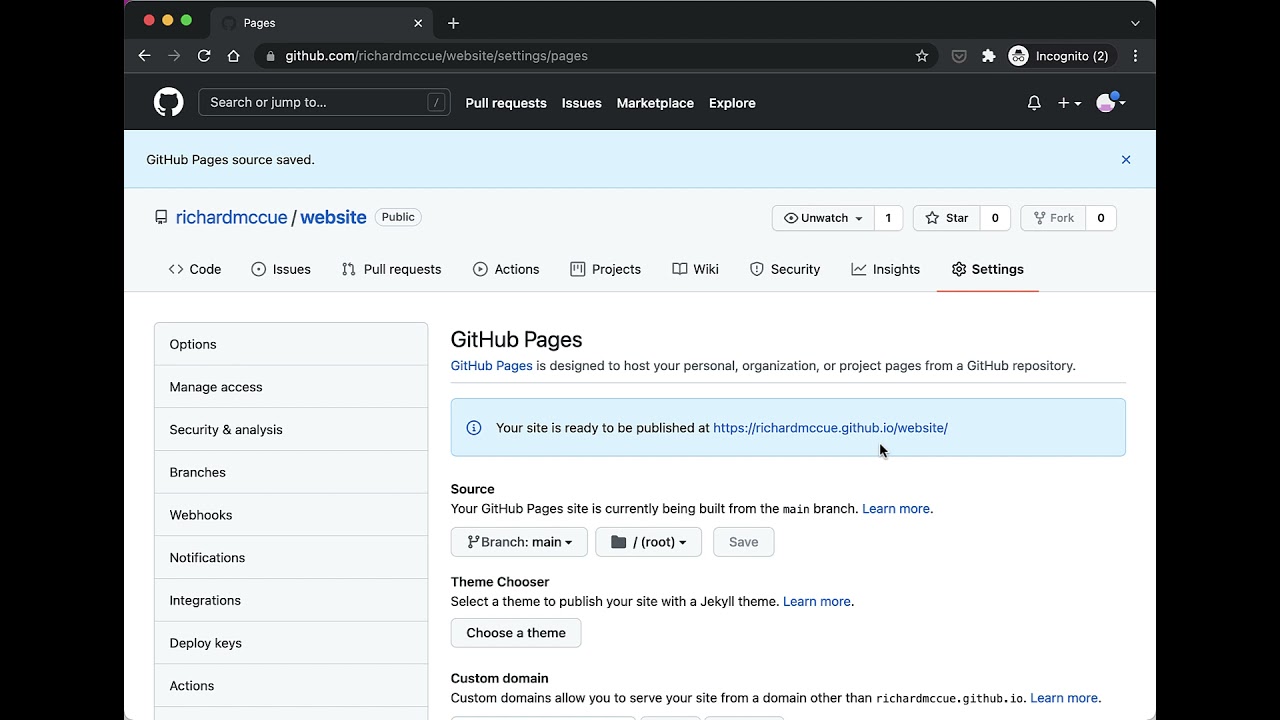Click the browser home icon
This screenshot has width=1280, height=720.
tap(233, 56)
